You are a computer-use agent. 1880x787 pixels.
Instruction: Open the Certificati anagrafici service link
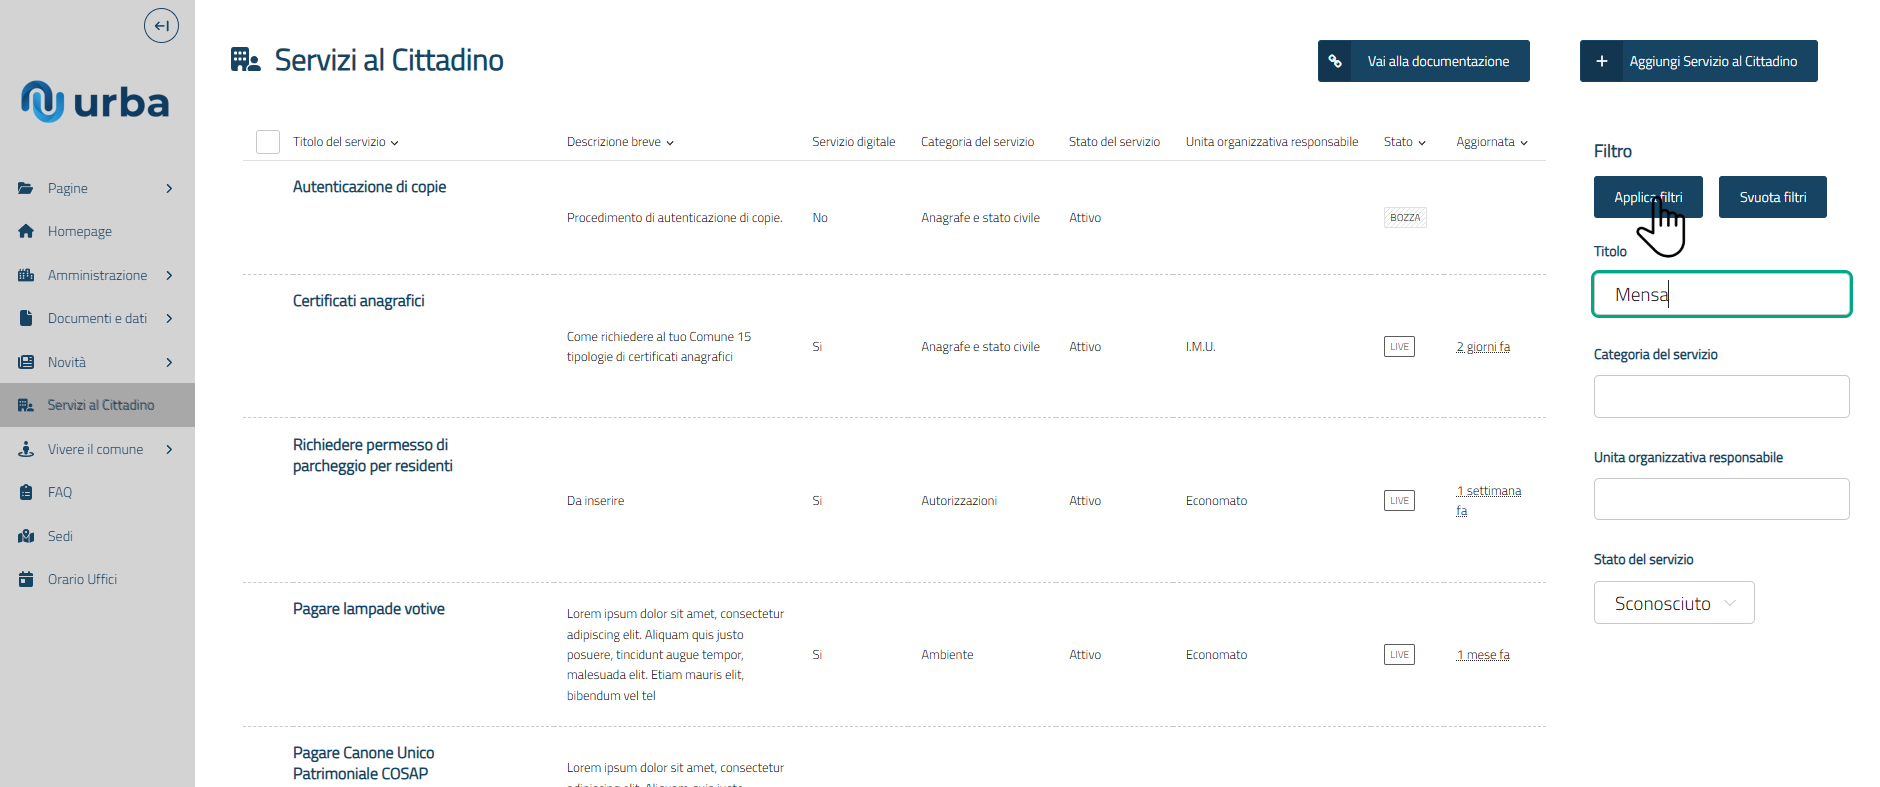pos(358,301)
